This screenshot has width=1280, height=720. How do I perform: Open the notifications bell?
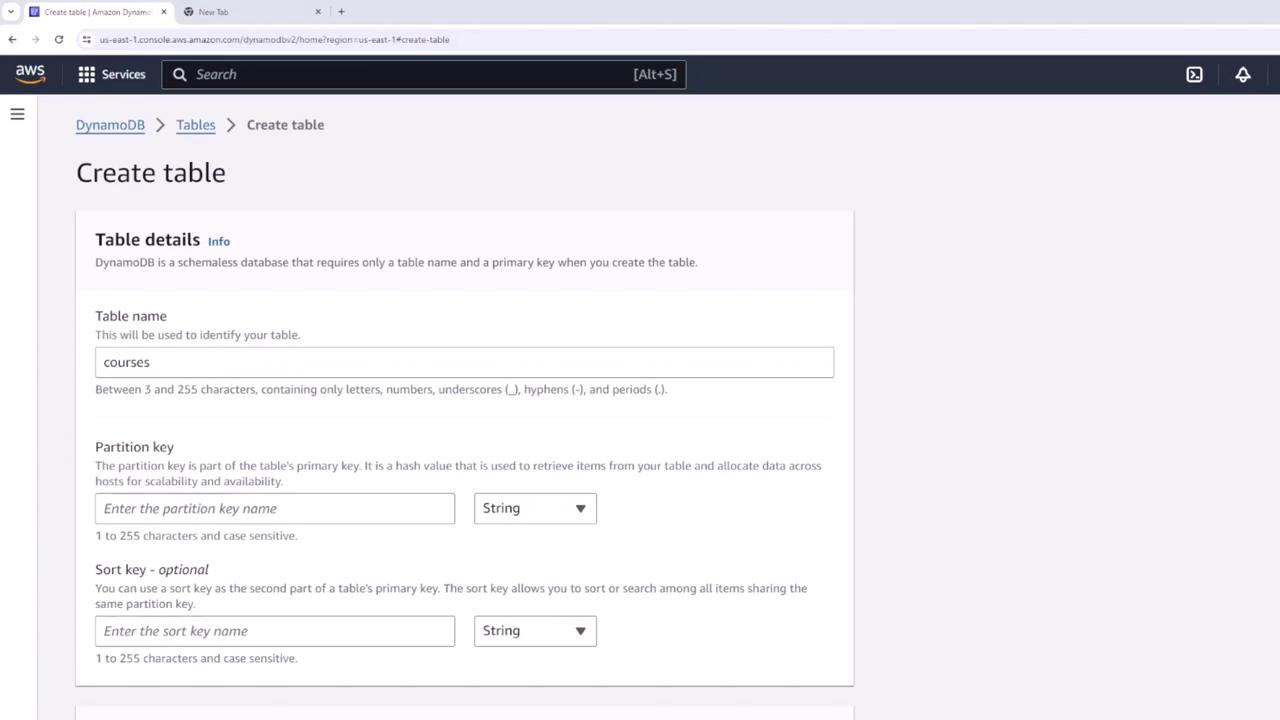coord(1243,74)
